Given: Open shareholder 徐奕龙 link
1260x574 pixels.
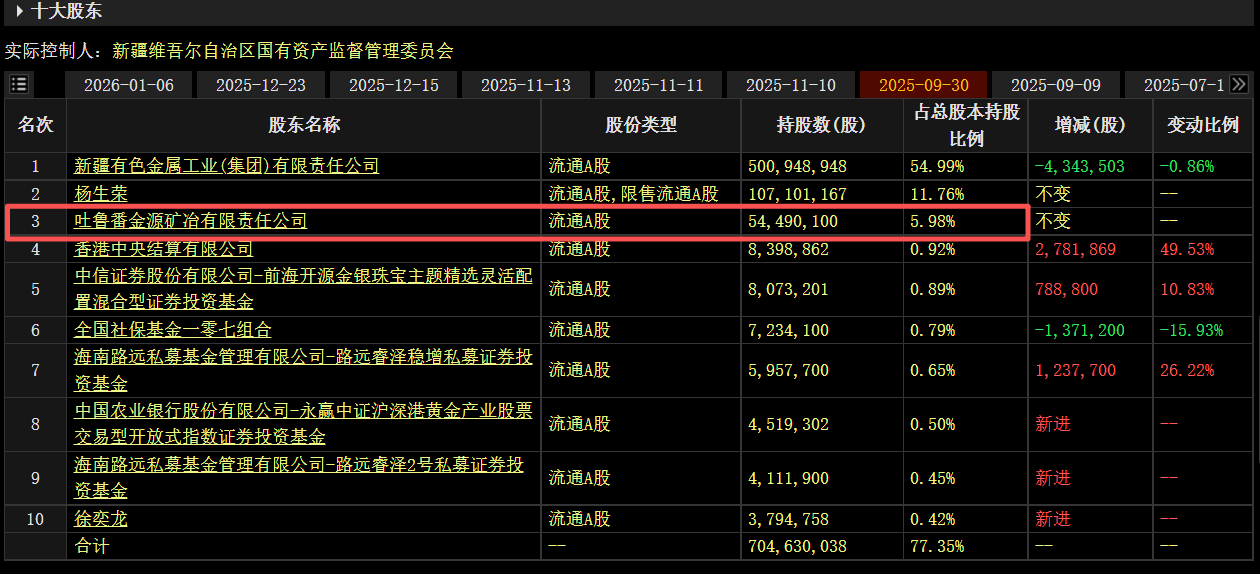Looking at the screenshot, I should click(101, 519).
